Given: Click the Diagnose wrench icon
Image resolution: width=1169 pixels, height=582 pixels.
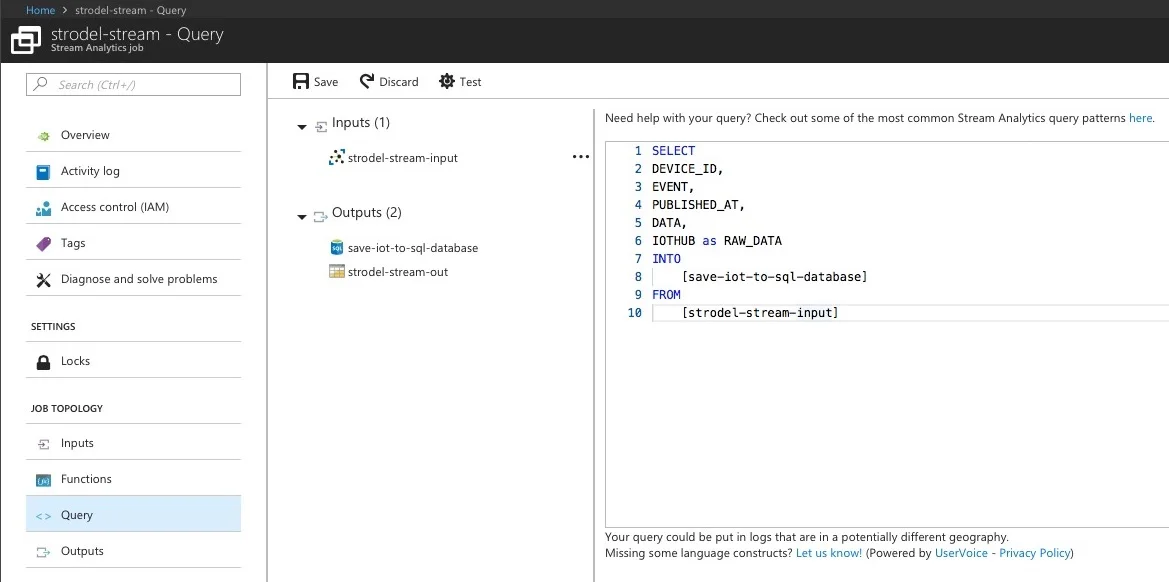Looking at the screenshot, I should click(x=43, y=279).
